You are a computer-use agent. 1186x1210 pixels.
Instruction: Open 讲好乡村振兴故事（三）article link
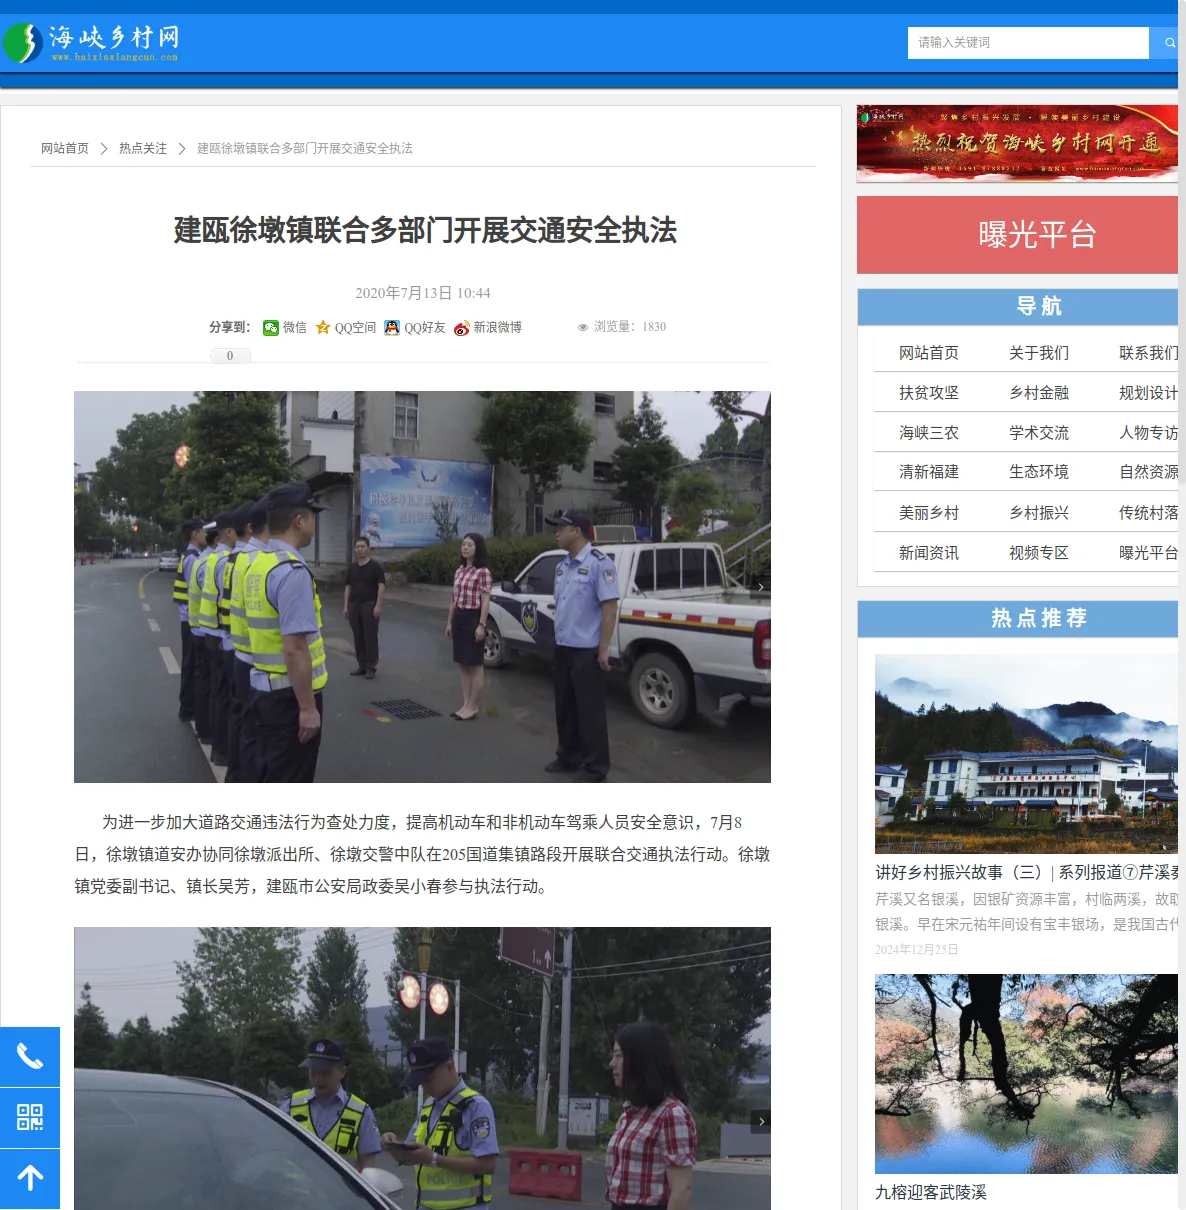point(1026,873)
